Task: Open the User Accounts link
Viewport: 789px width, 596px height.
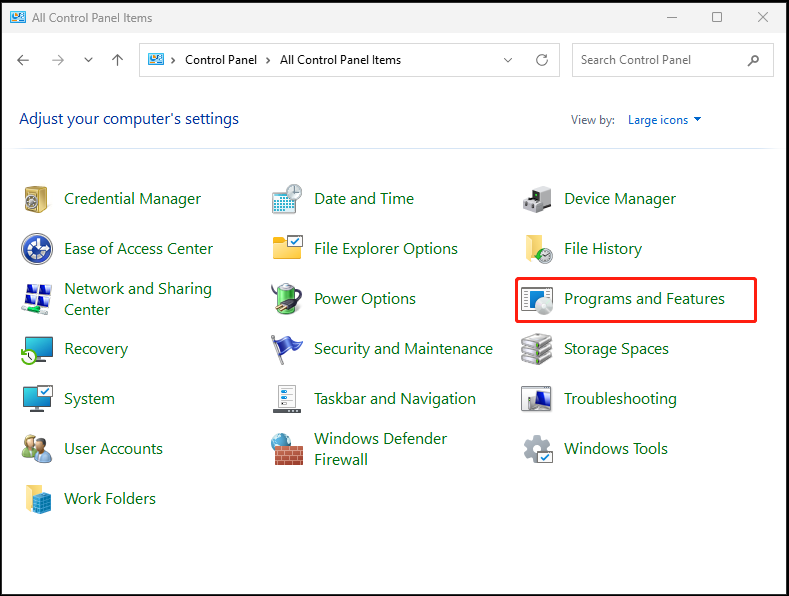Action: (x=113, y=449)
